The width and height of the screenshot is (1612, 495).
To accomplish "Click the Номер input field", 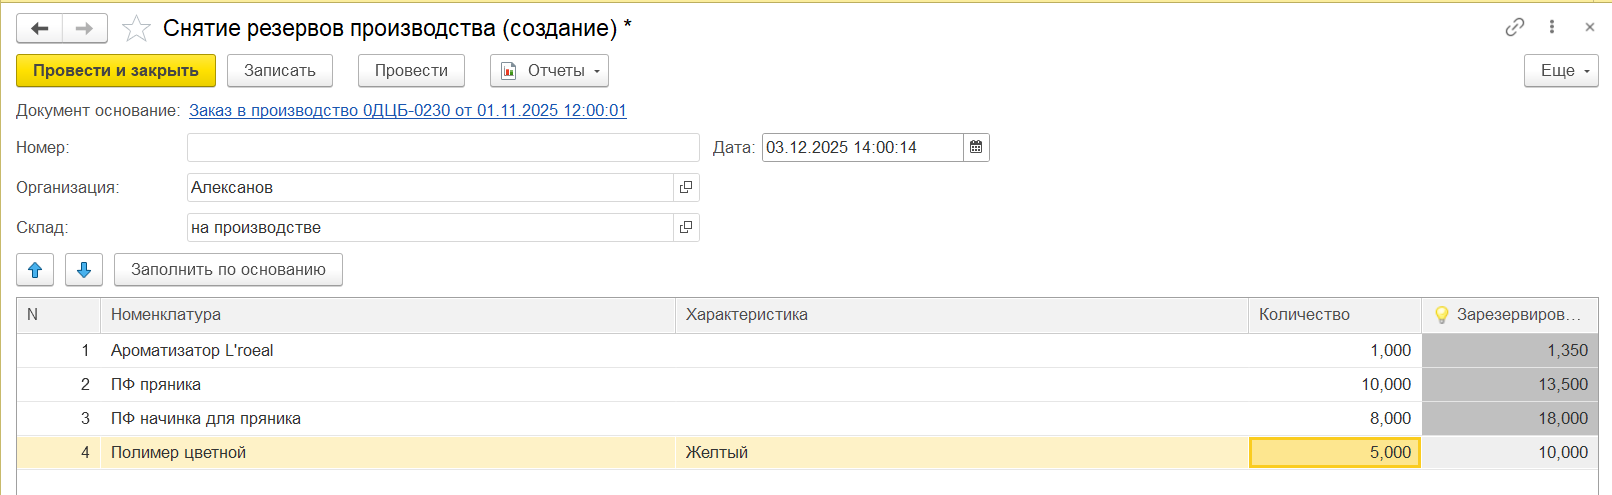I will pos(442,148).
